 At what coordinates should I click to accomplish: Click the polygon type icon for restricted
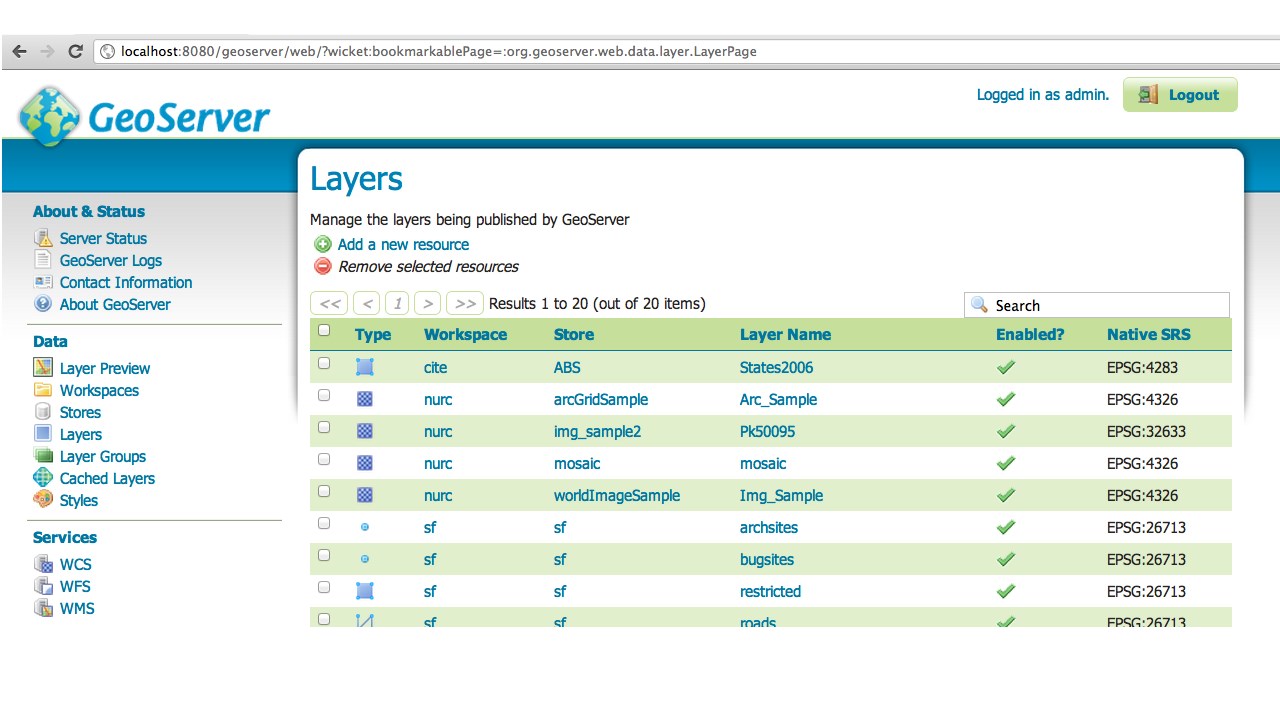coord(365,591)
